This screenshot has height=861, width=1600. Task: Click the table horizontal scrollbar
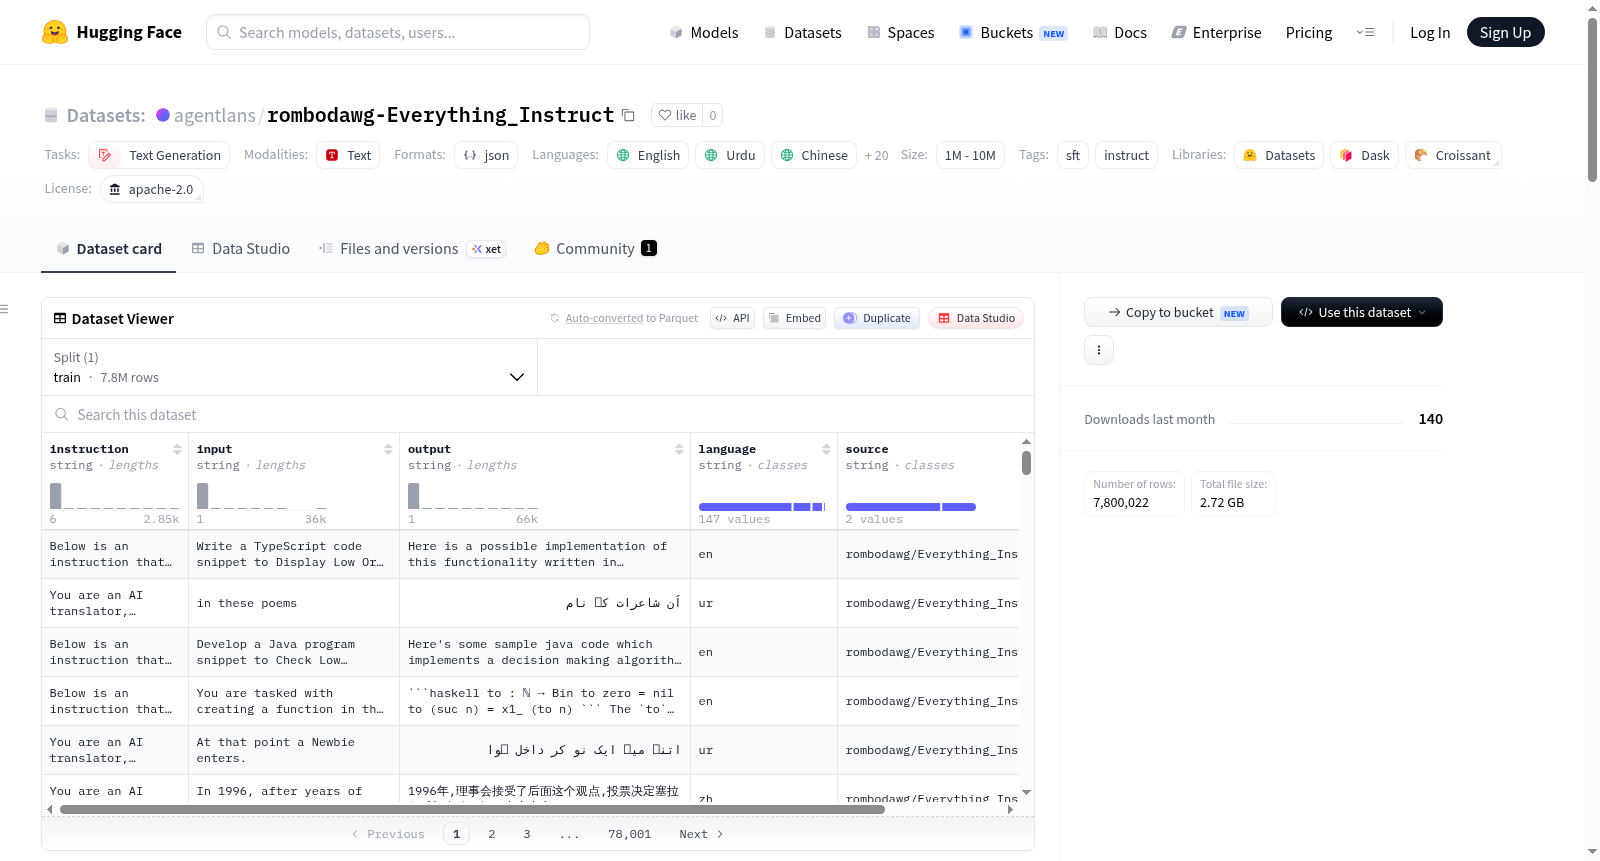472,809
